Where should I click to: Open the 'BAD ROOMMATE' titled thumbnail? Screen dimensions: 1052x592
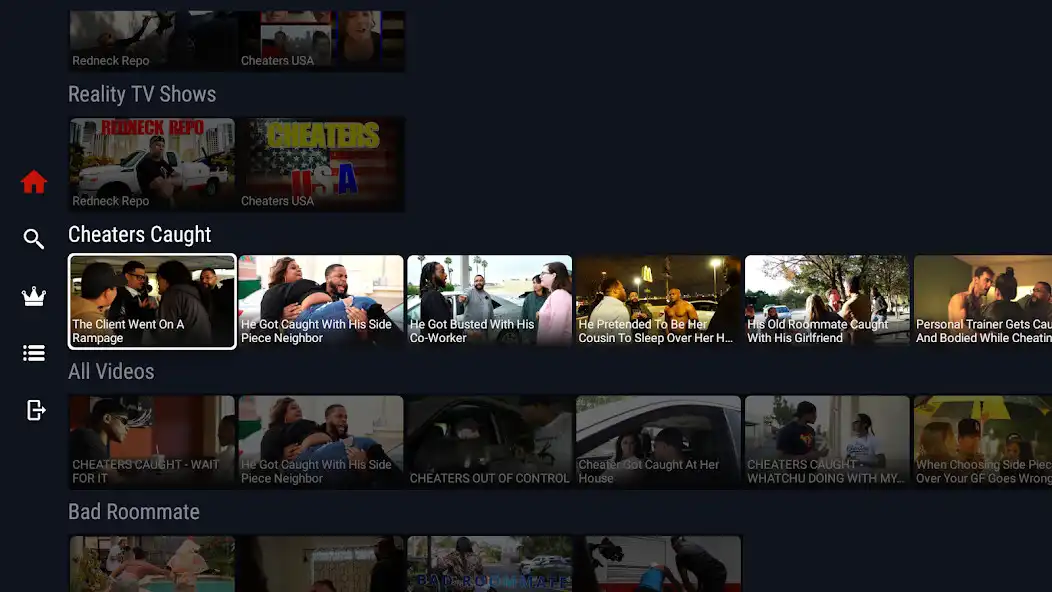click(x=490, y=563)
